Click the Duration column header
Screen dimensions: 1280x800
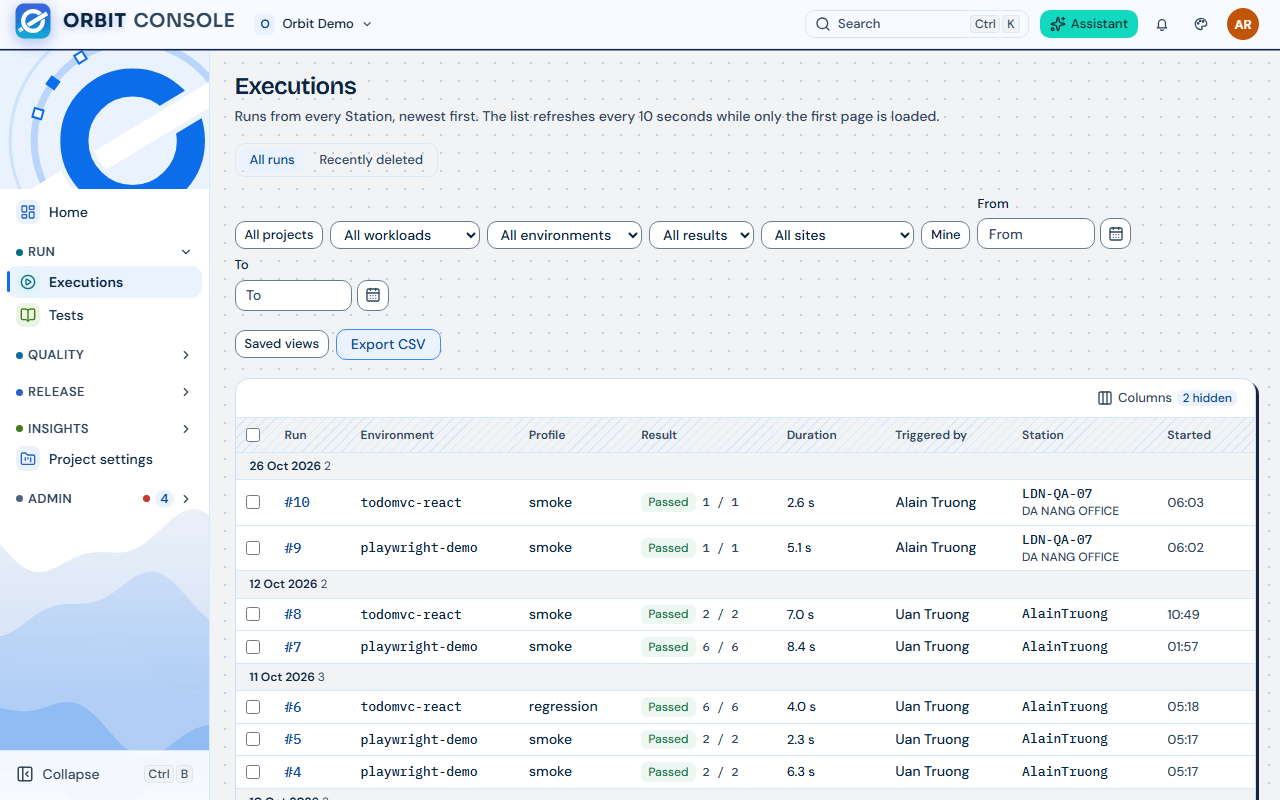[x=812, y=435]
